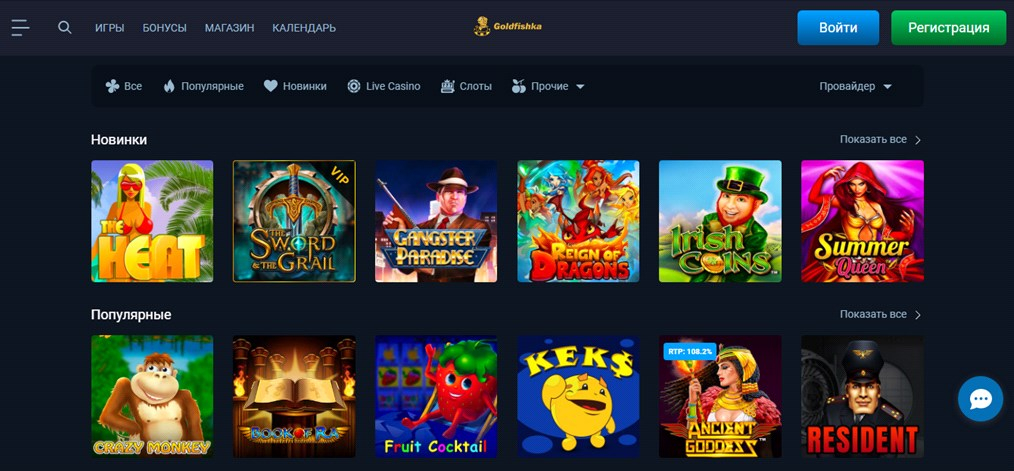Open the live chat bubble icon

(x=980, y=399)
